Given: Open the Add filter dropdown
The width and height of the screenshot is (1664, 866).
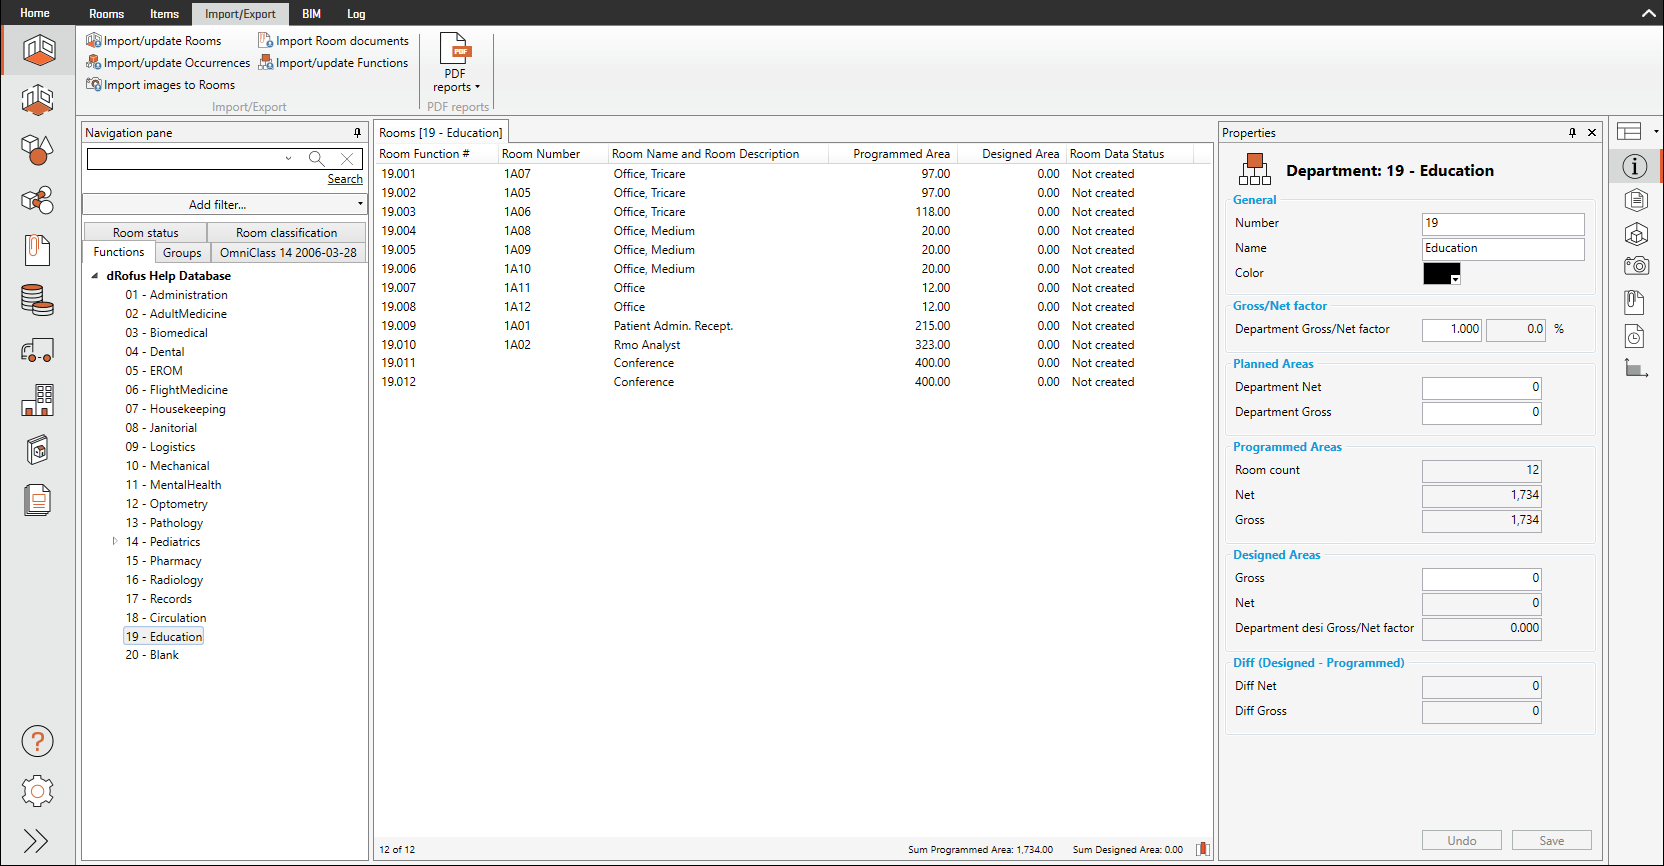Looking at the screenshot, I should click(x=225, y=205).
